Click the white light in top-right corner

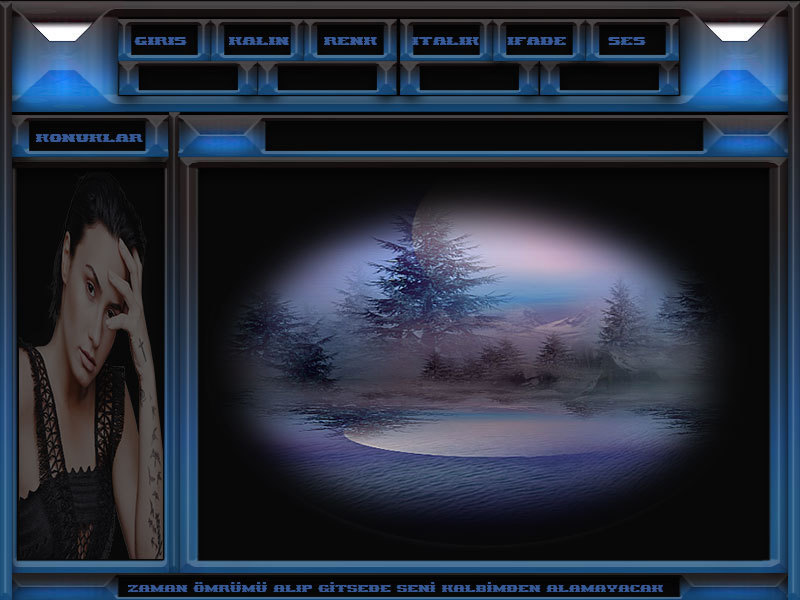tap(736, 32)
